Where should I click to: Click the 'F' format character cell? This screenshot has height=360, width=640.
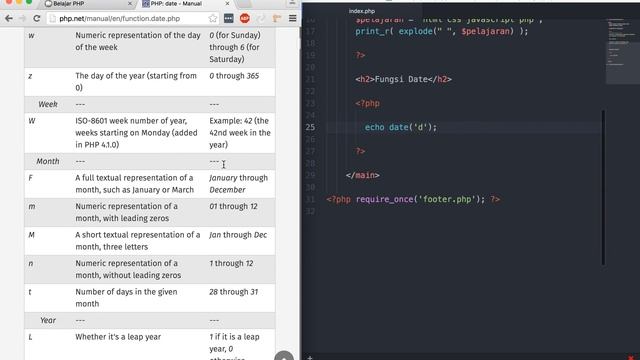click(x=30, y=178)
